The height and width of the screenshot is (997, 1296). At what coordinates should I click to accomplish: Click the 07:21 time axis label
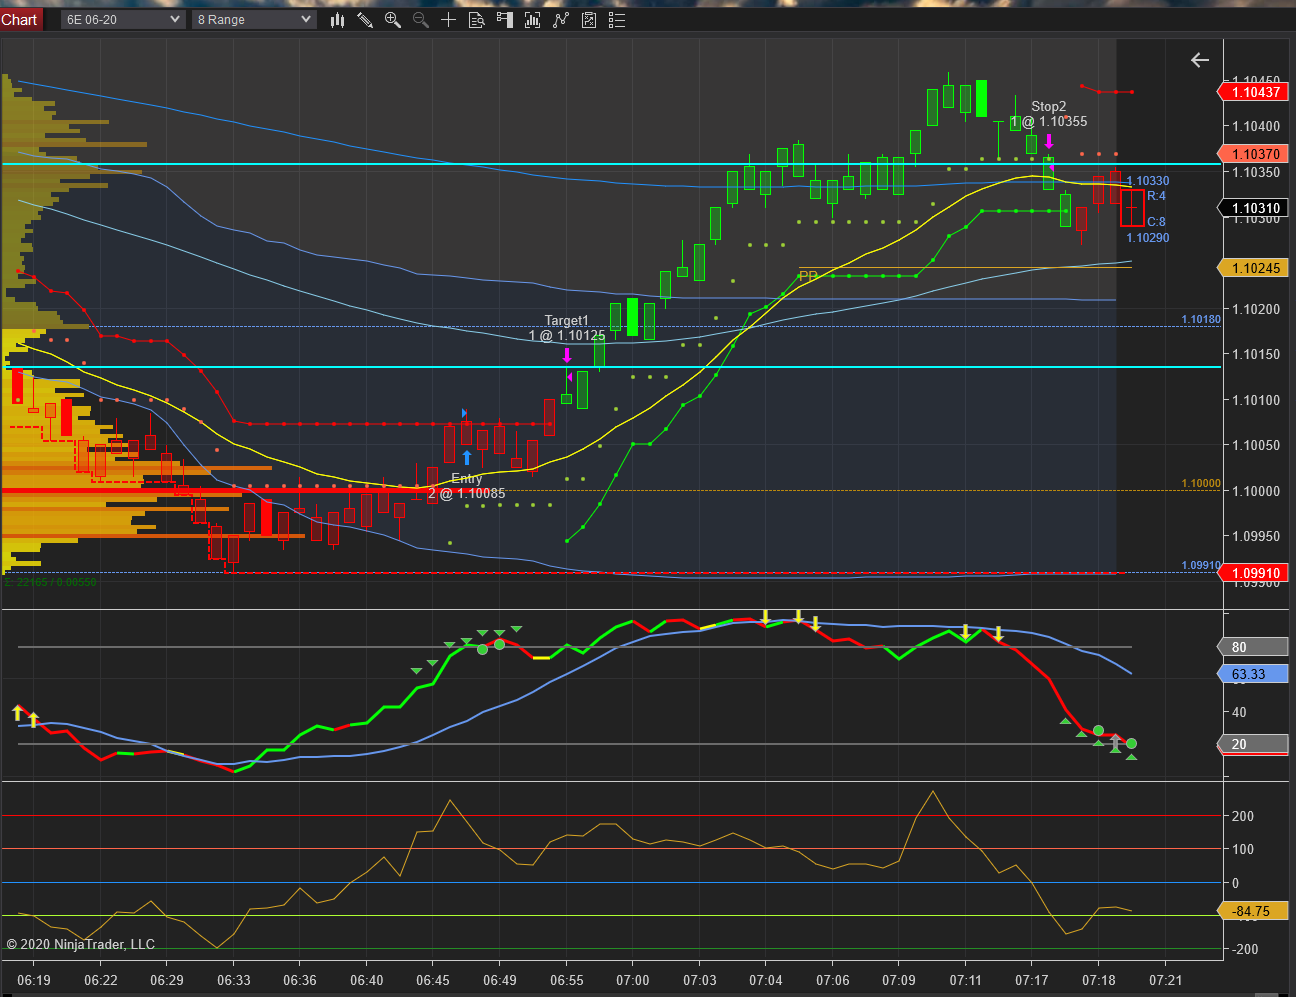click(x=1165, y=980)
